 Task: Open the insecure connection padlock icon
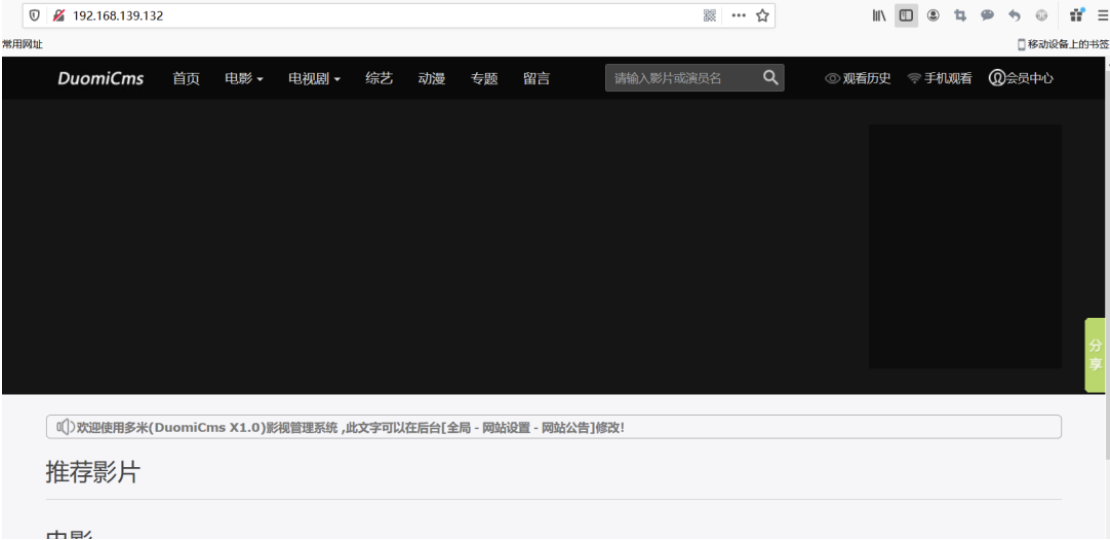(x=58, y=16)
